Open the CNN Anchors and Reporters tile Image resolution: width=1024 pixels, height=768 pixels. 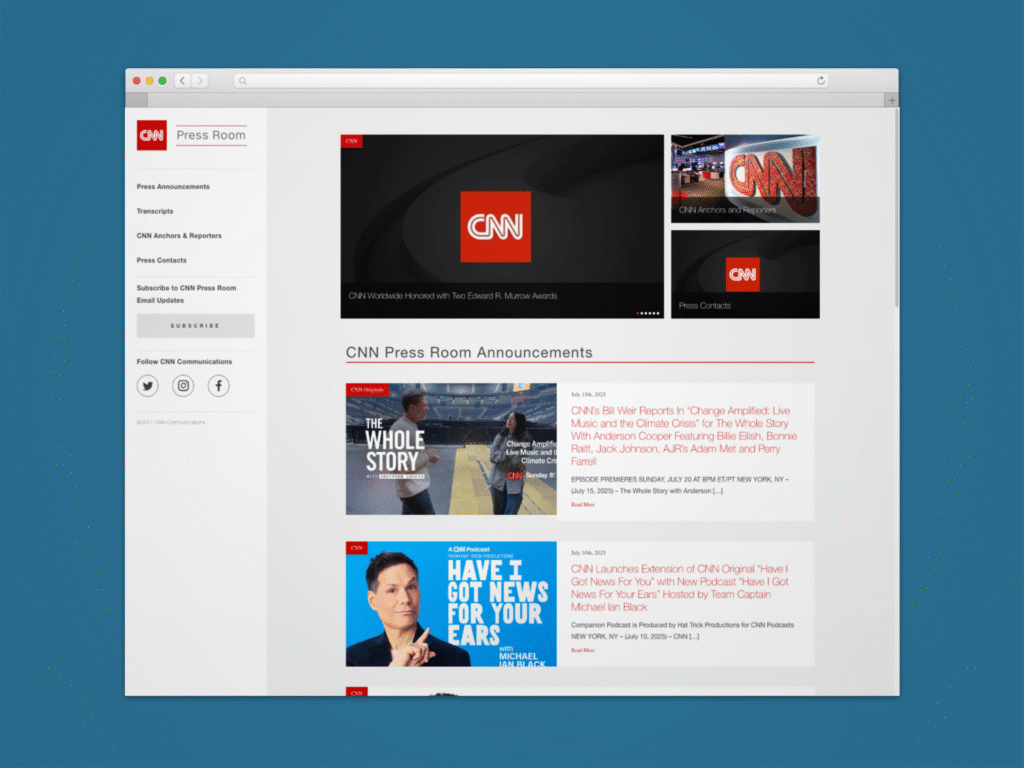[745, 179]
